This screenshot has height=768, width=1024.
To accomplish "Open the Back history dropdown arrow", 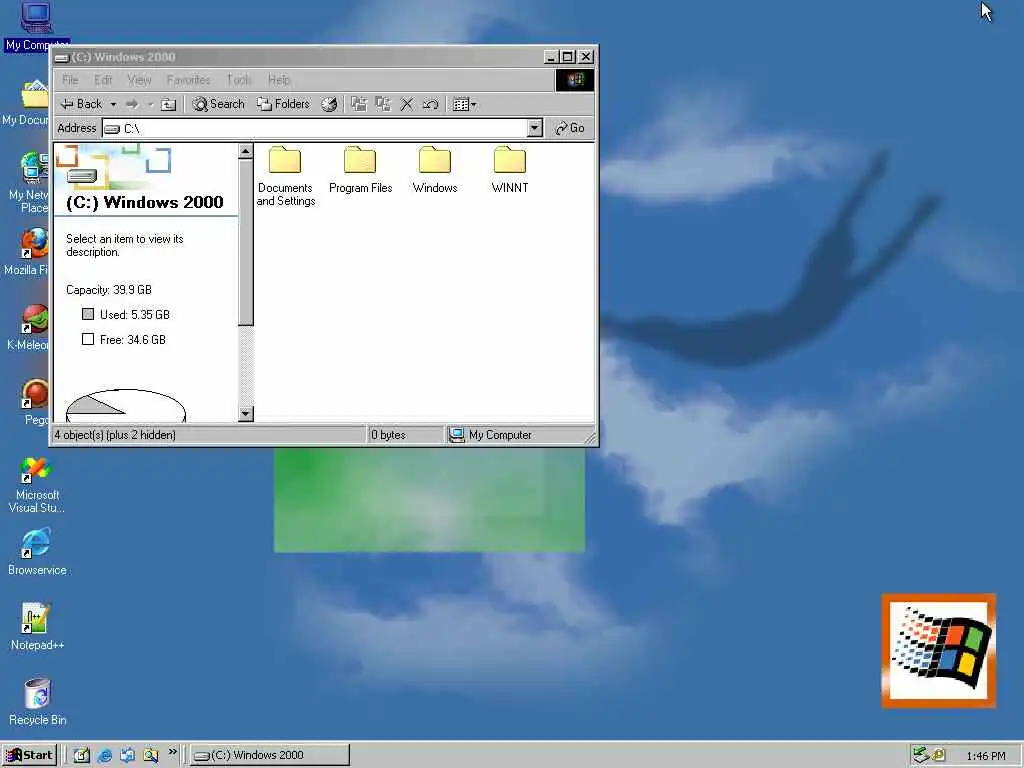I will [x=113, y=104].
